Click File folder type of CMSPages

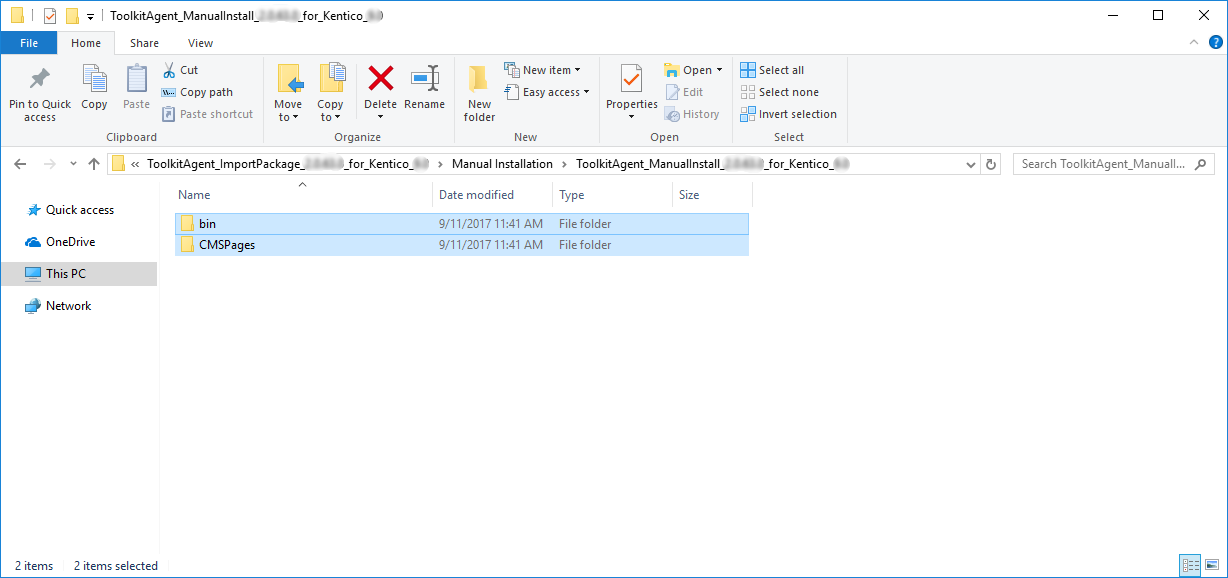point(585,245)
